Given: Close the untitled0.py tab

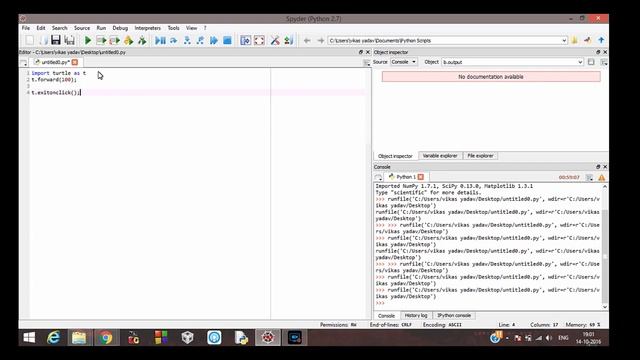Looking at the screenshot, I should (x=75, y=62).
